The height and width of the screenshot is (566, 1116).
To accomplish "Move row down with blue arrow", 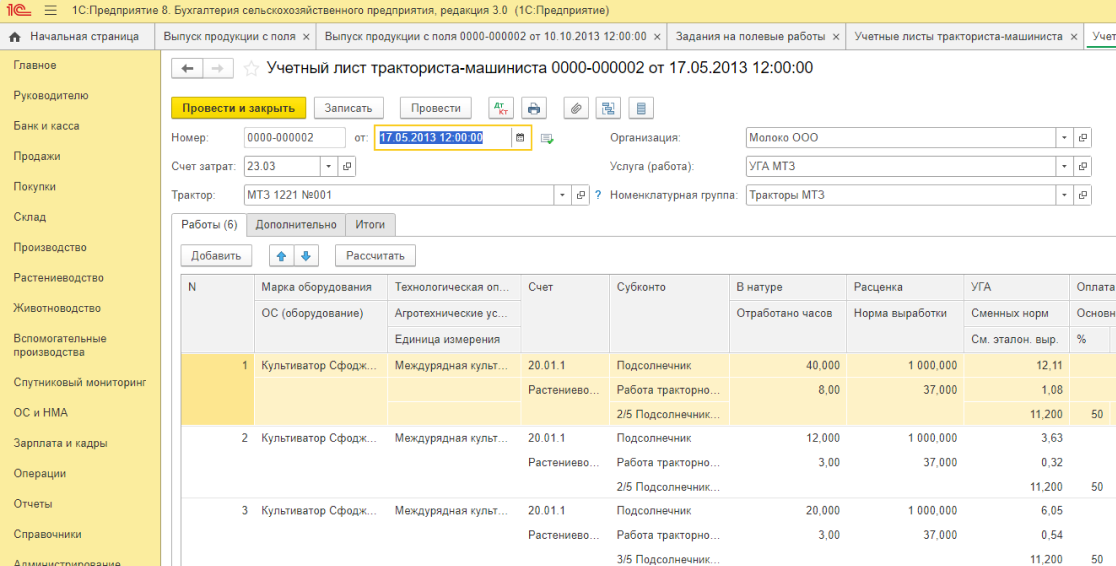I will tap(306, 256).
